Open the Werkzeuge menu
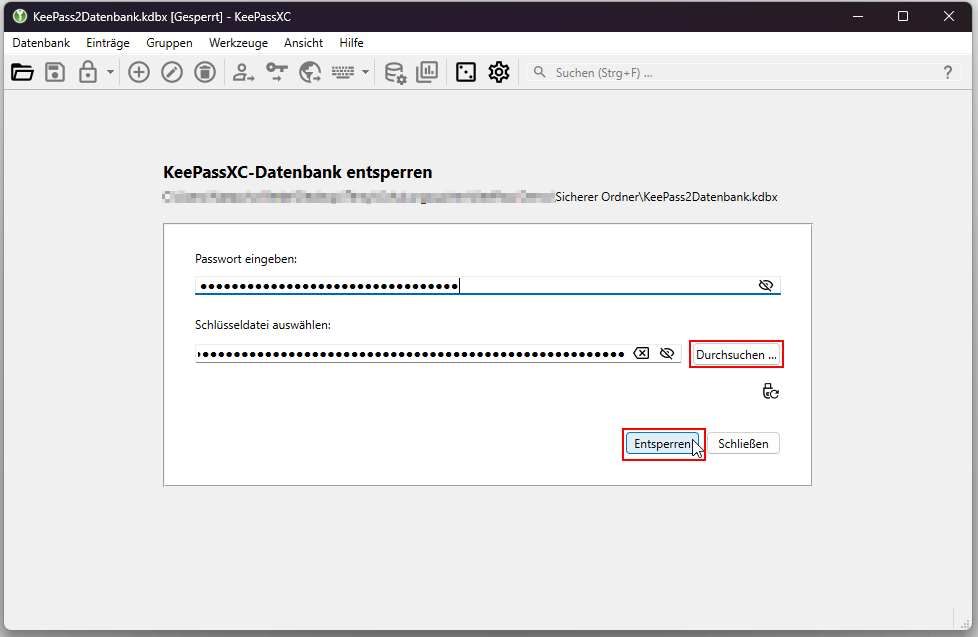 click(x=238, y=43)
